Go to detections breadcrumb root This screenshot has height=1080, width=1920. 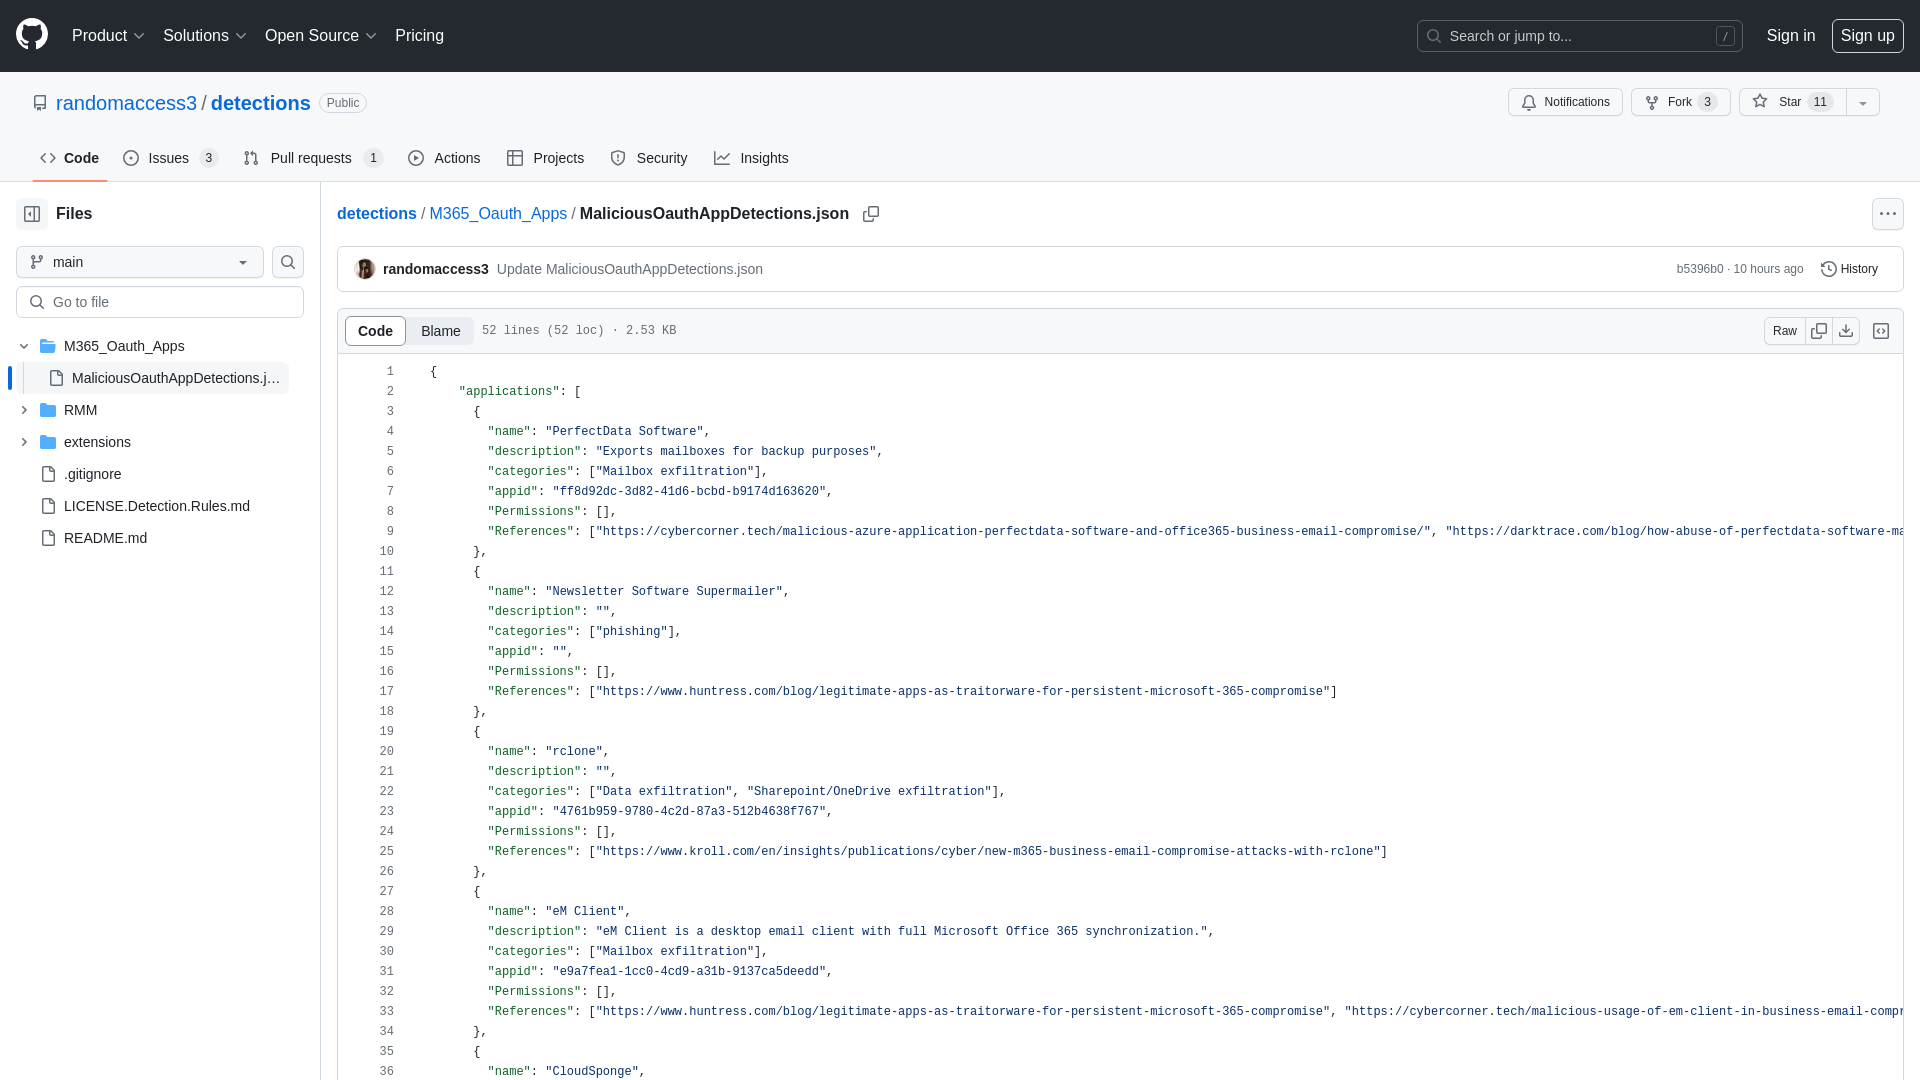point(376,214)
